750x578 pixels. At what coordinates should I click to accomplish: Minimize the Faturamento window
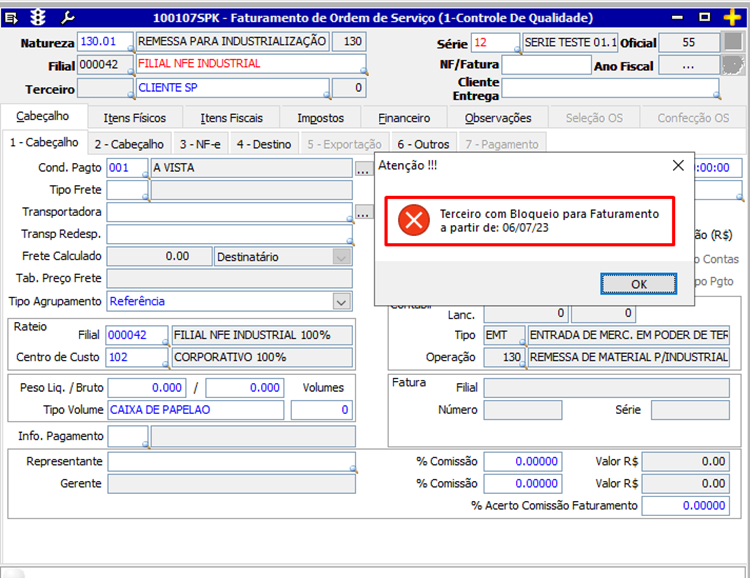click(x=677, y=18)
